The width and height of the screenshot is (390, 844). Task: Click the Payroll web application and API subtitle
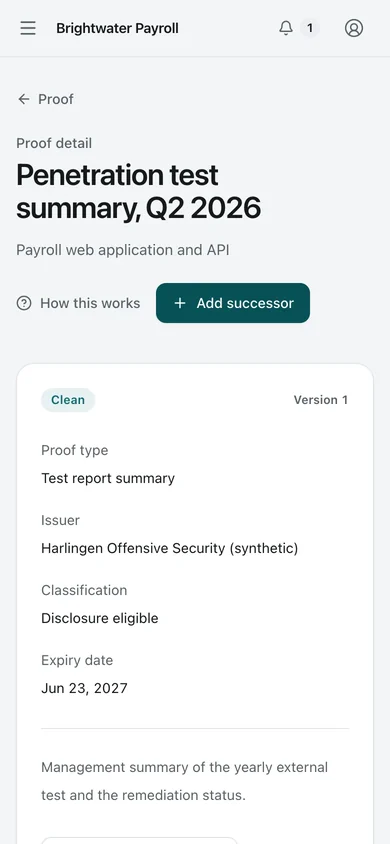123,250
